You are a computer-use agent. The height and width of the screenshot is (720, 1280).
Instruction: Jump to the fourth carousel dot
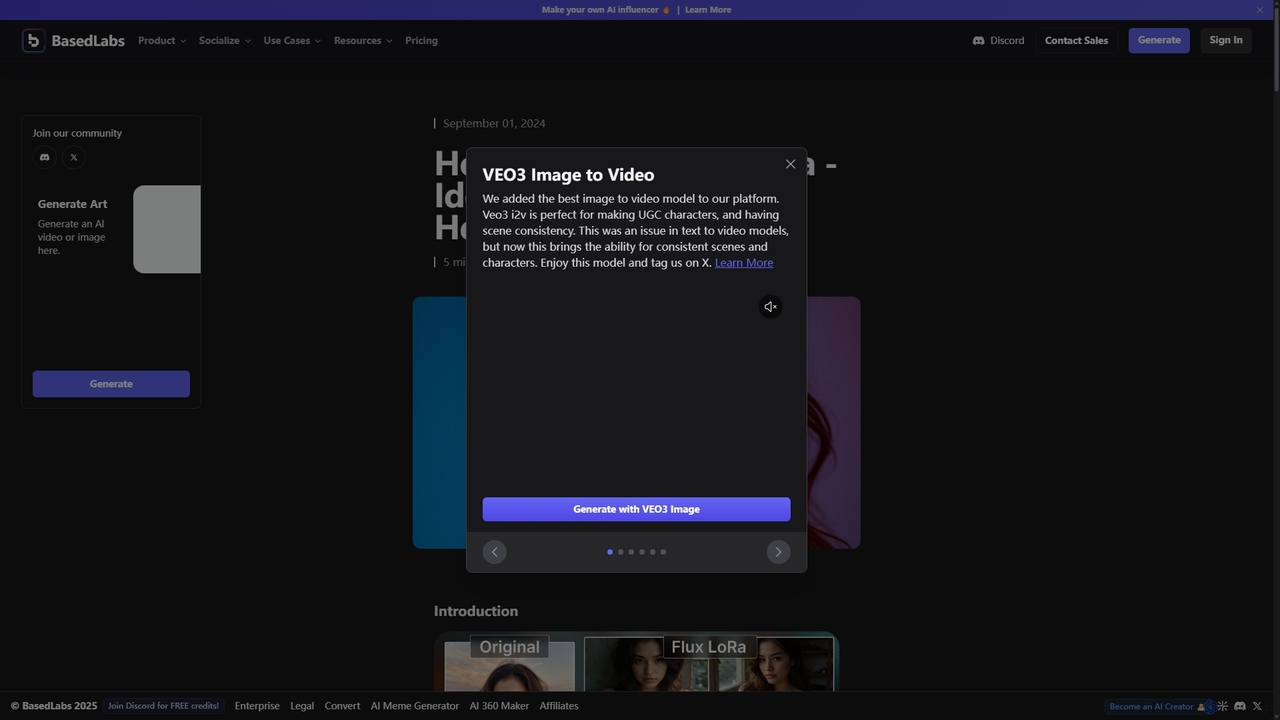(x=642, y=552)
